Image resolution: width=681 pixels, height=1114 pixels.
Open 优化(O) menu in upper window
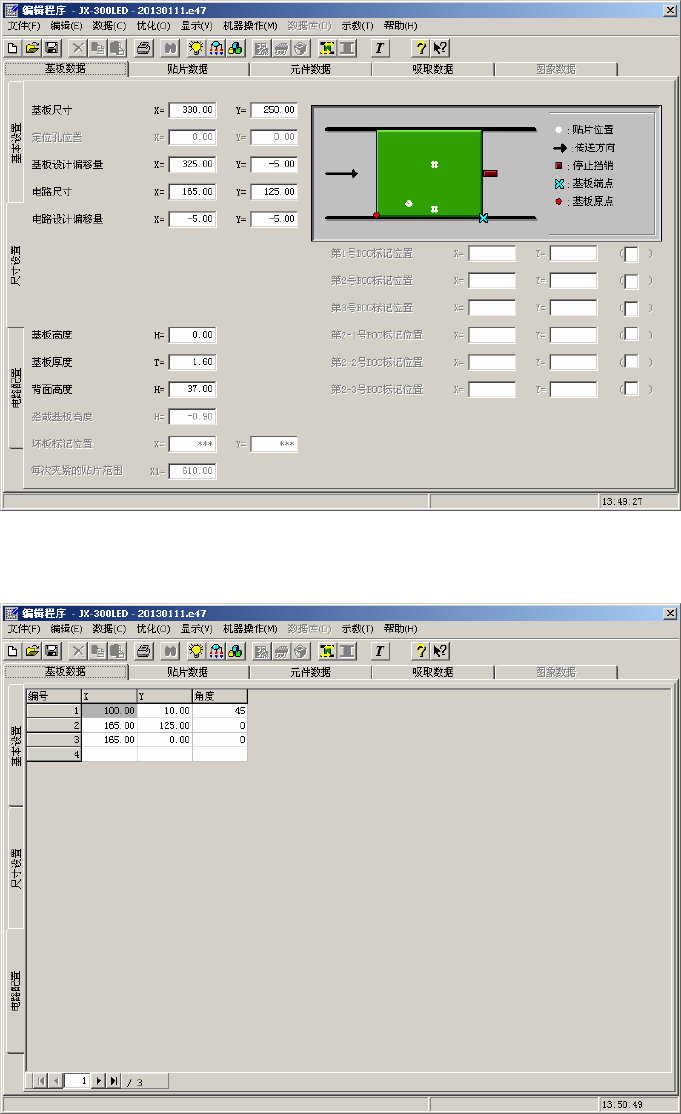(153, 26)
